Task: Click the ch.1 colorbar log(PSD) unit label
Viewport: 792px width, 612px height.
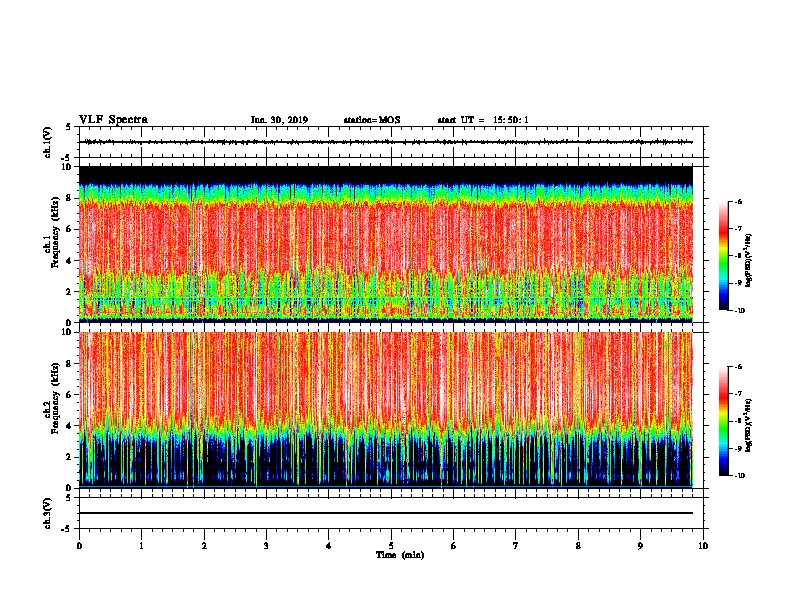Action: point(749,261)
